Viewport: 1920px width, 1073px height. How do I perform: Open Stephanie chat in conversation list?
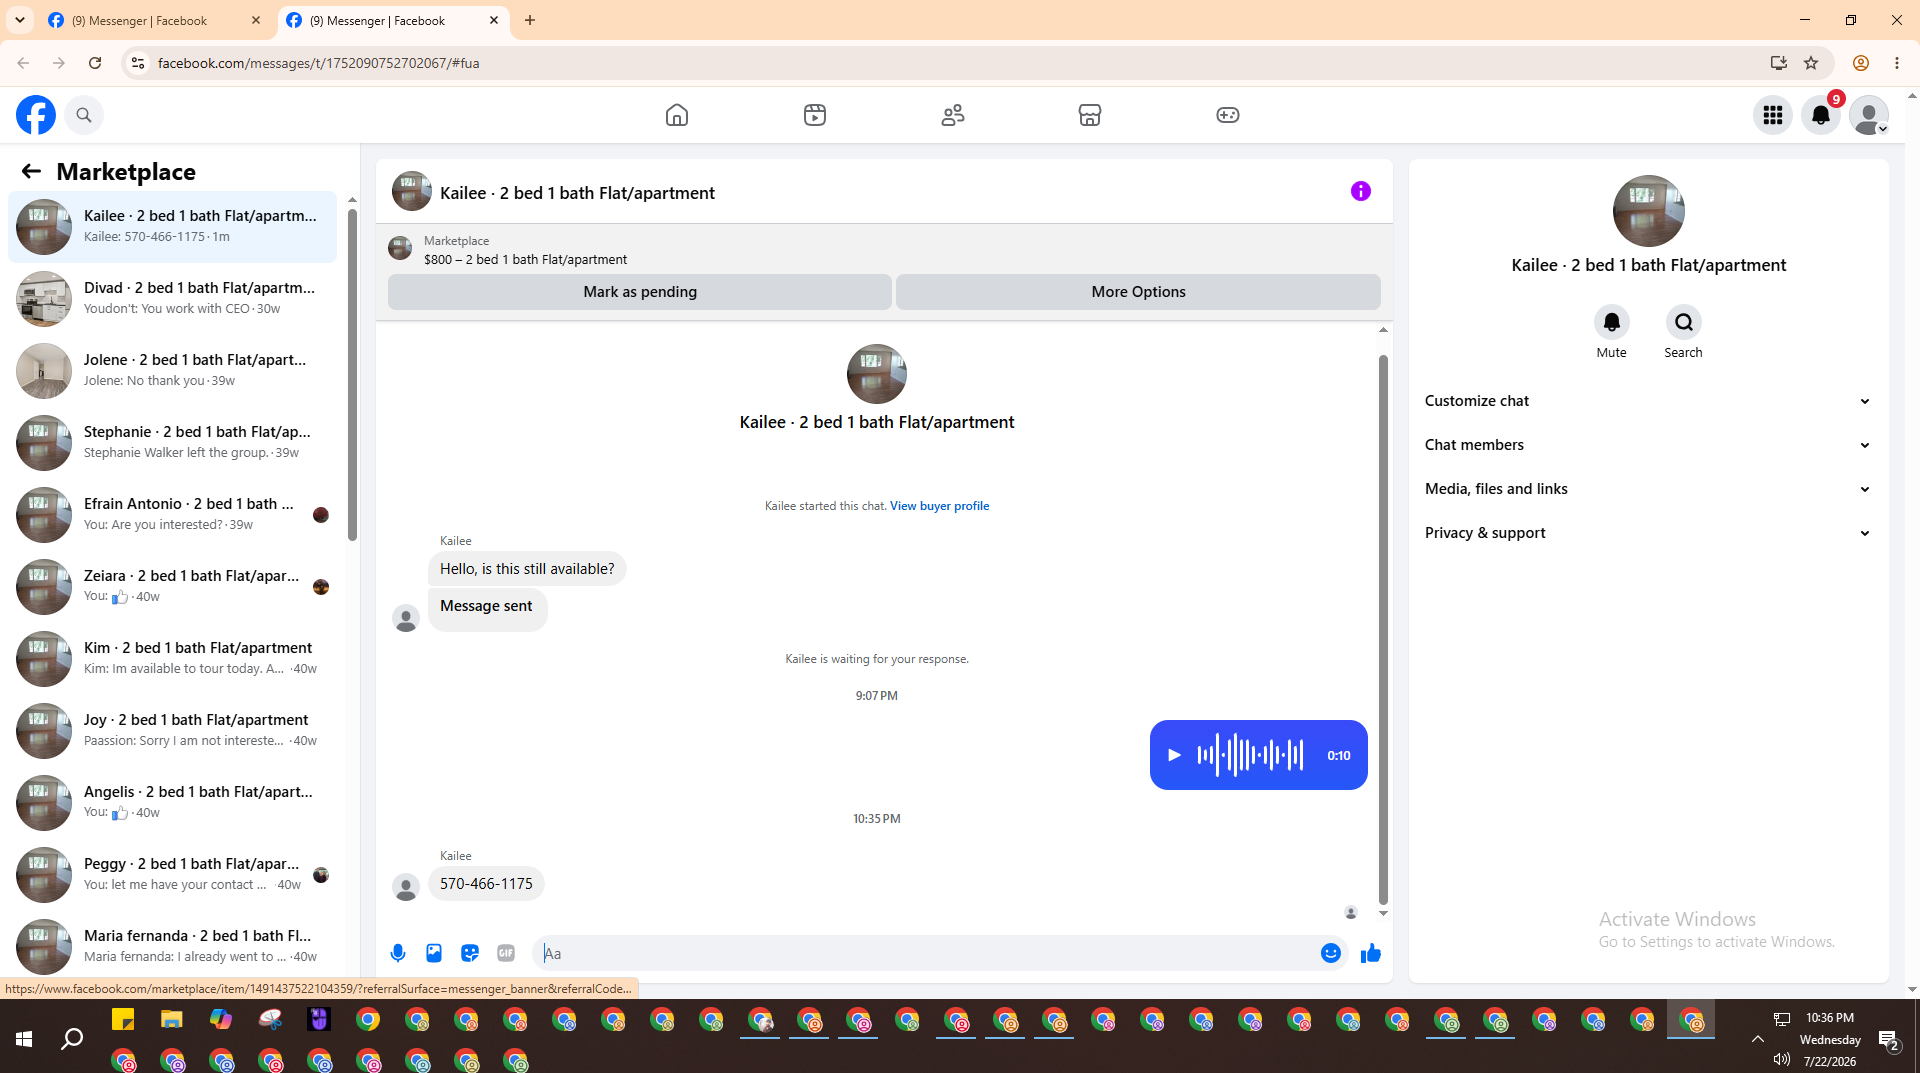(172, 443)
